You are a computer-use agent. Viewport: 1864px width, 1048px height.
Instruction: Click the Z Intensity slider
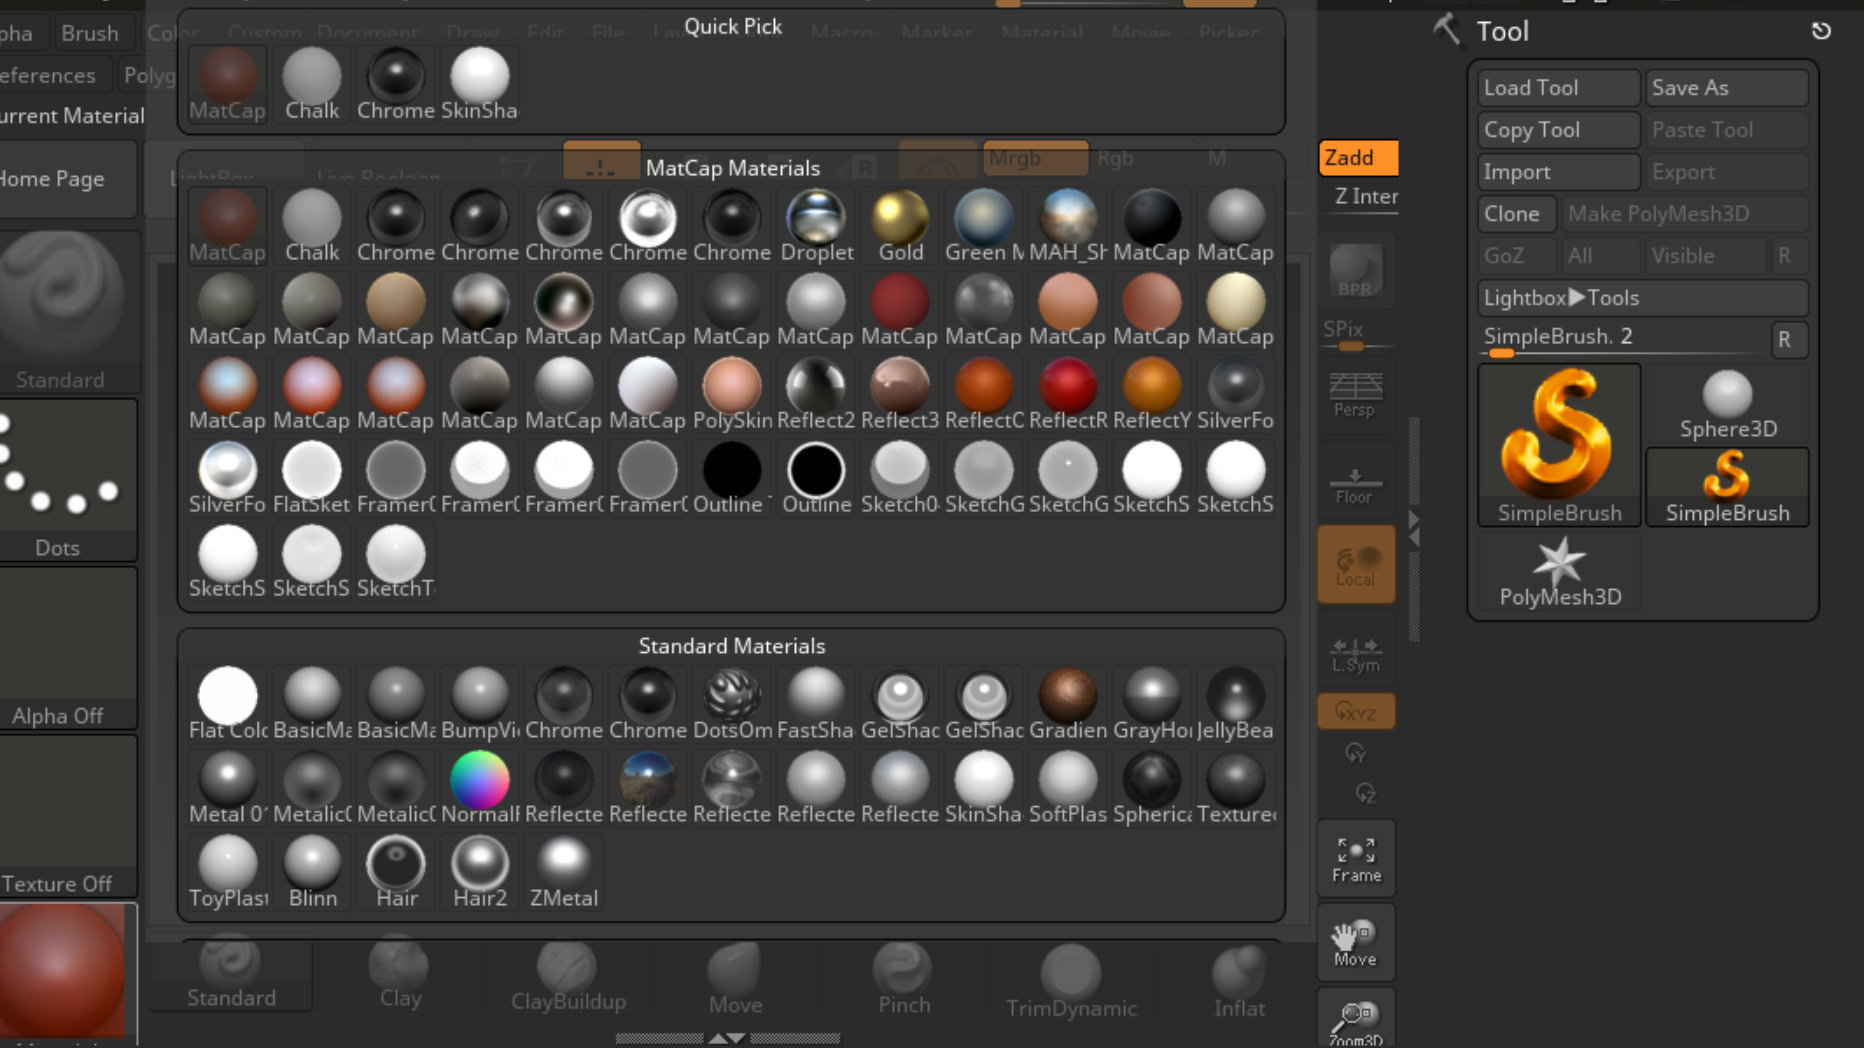pos(1364,196)
